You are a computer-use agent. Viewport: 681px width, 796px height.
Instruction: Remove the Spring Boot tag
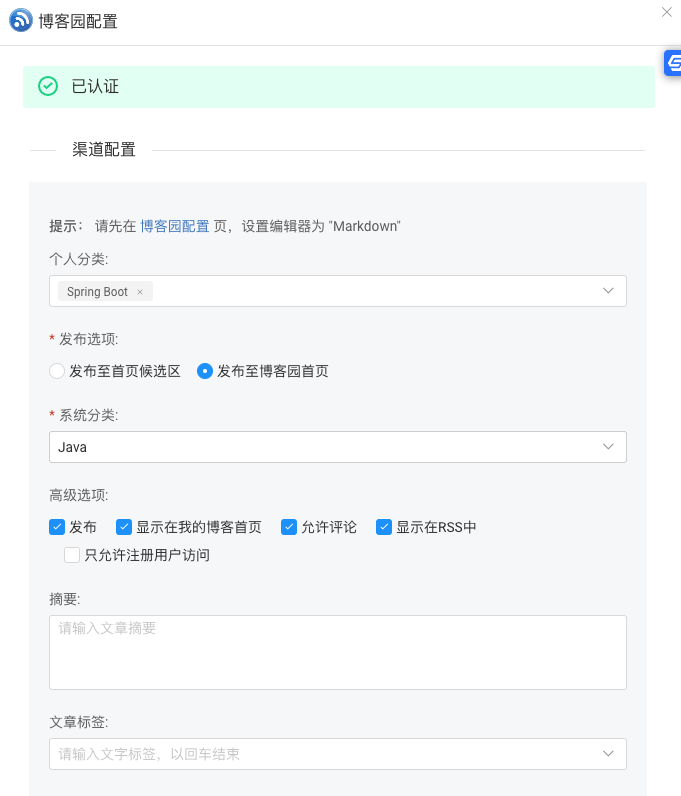tap(140, 292)
